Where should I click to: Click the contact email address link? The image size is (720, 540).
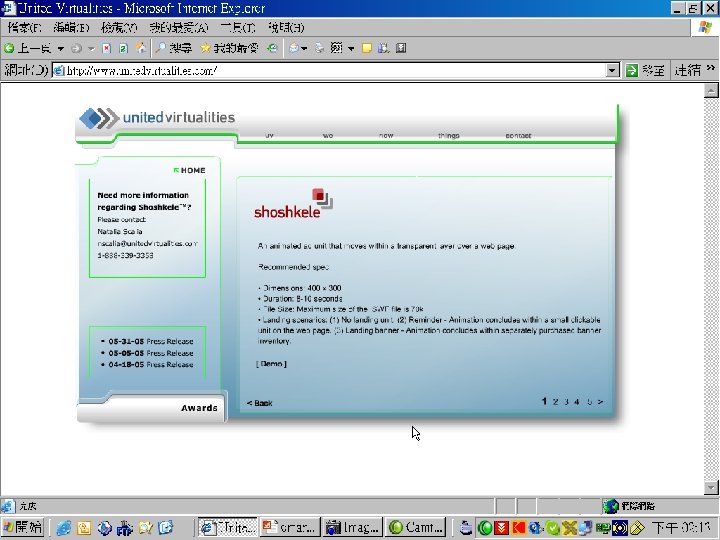coord(147,243)
